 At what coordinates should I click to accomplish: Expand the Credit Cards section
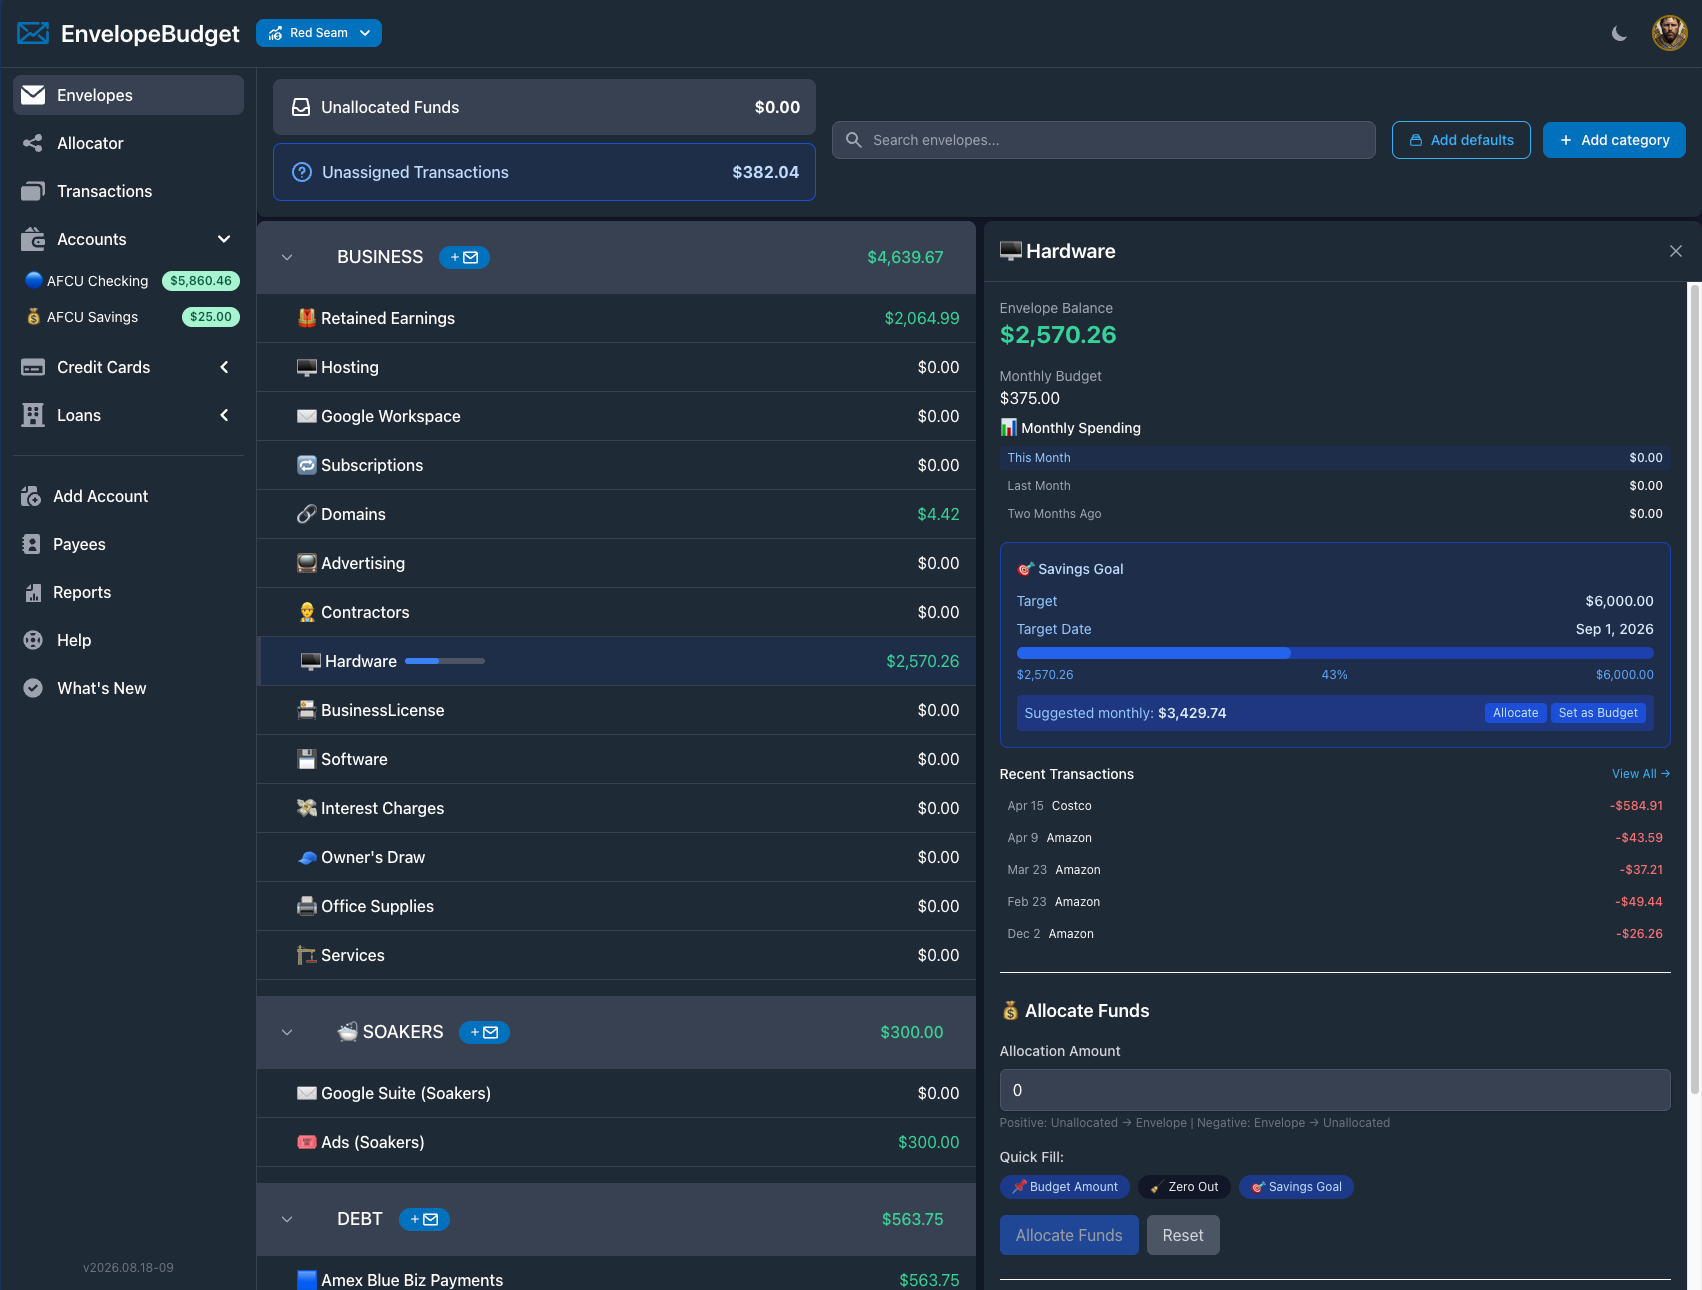(224, 367)
